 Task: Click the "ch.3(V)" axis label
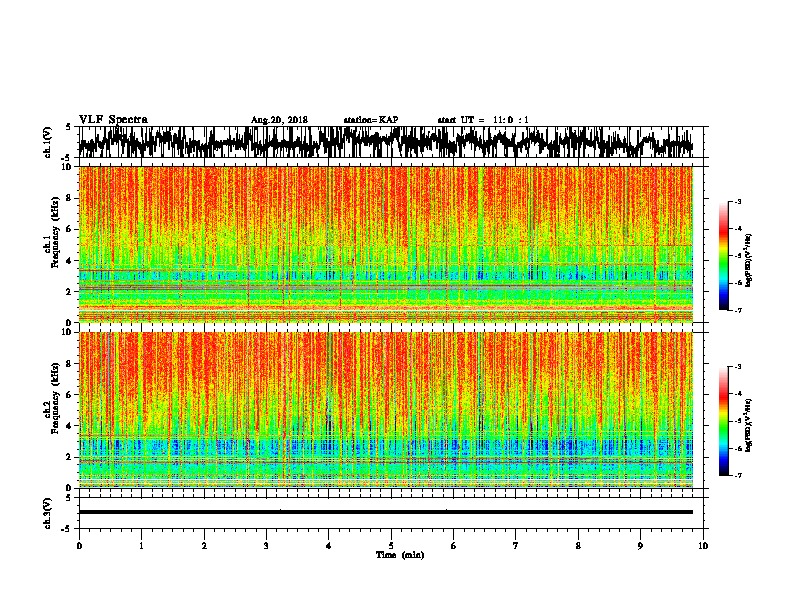tap(48, 513)
